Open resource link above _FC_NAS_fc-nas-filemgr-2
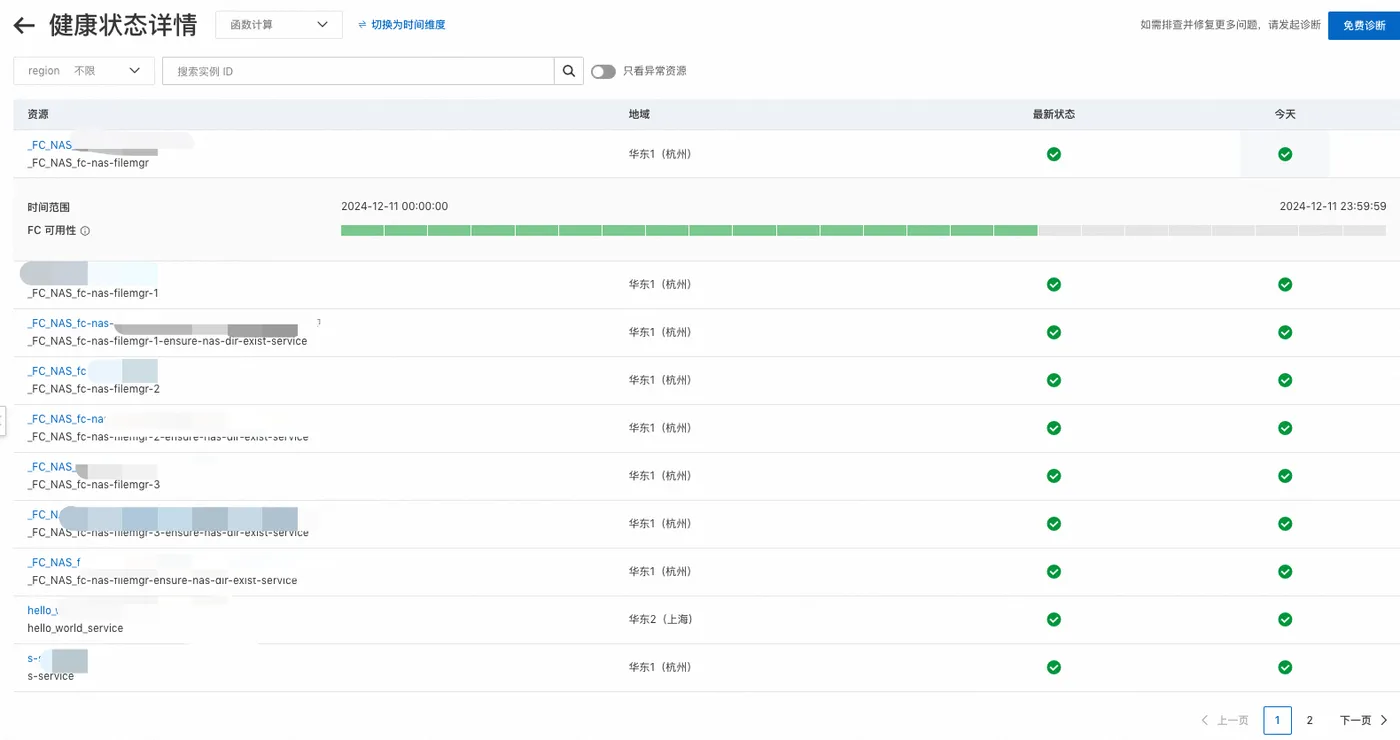 (x=57, y=371)
